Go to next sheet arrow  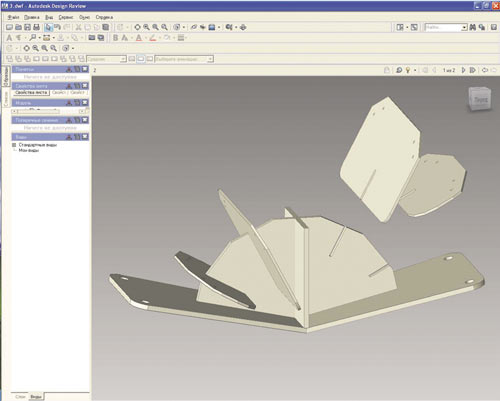click(x=463, y=70)
